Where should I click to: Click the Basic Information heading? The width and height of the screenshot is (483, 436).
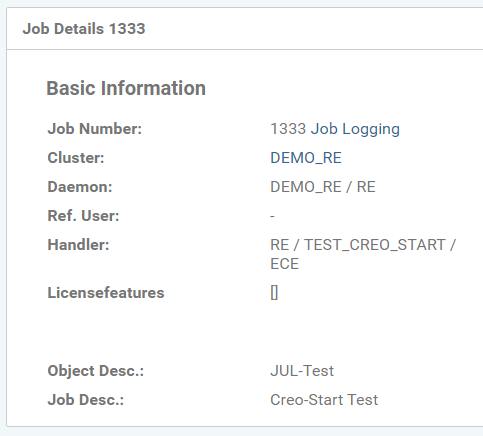point(126,88)
